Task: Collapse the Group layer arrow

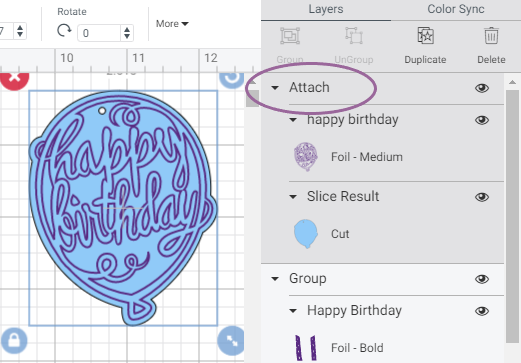Action: 275,279
